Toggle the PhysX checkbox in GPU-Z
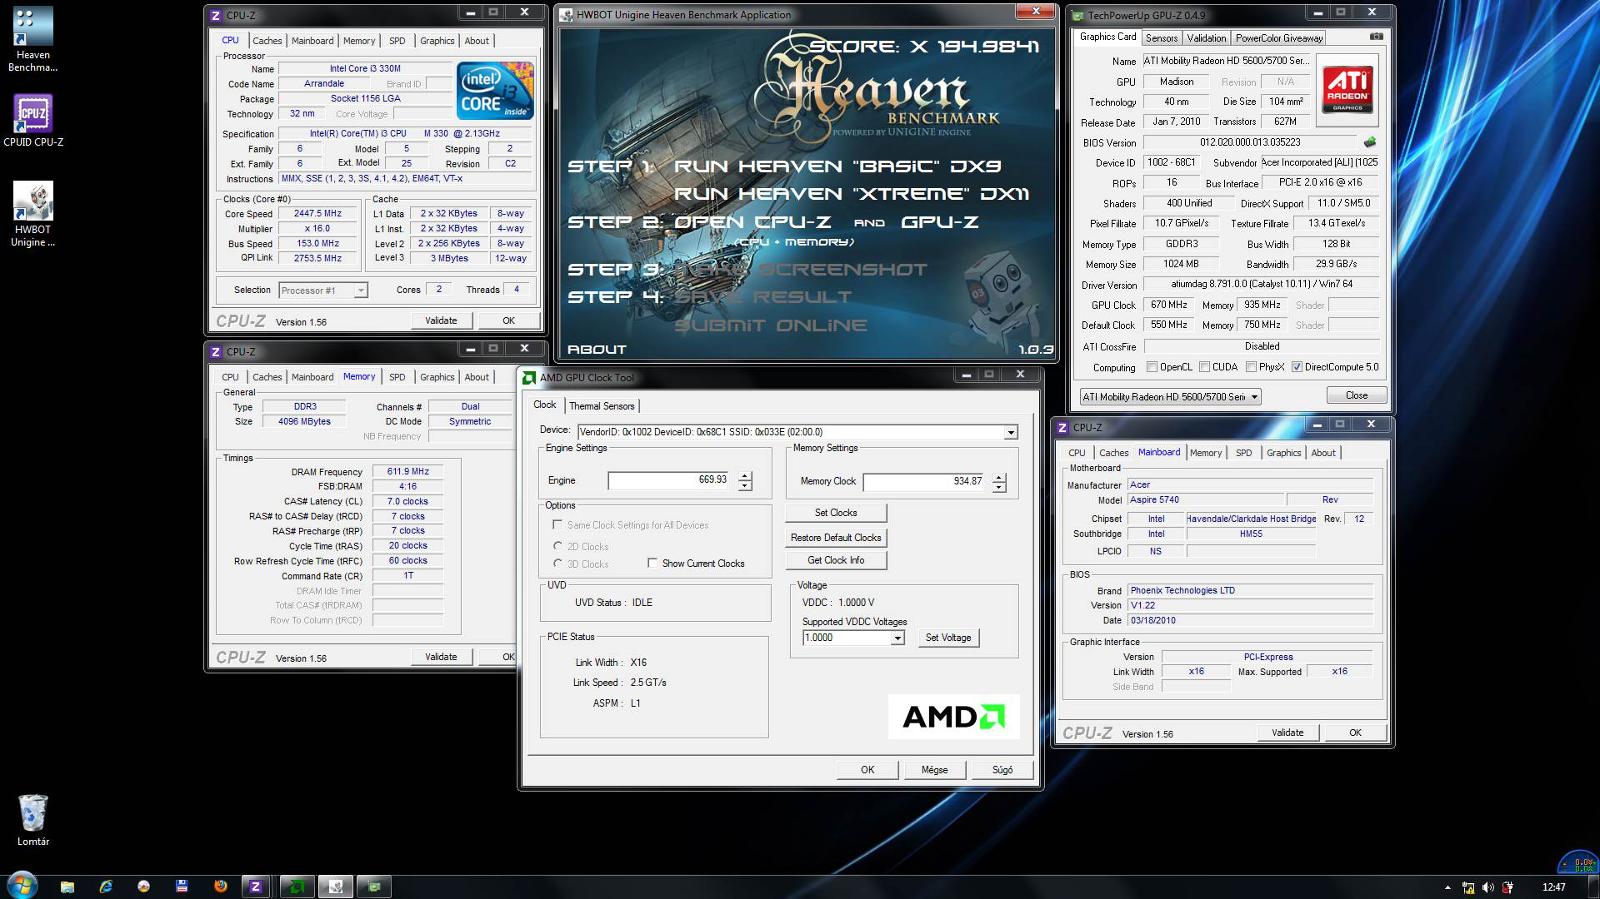The width and height of the screenshot is (1600, 899). pos(1251,367)
